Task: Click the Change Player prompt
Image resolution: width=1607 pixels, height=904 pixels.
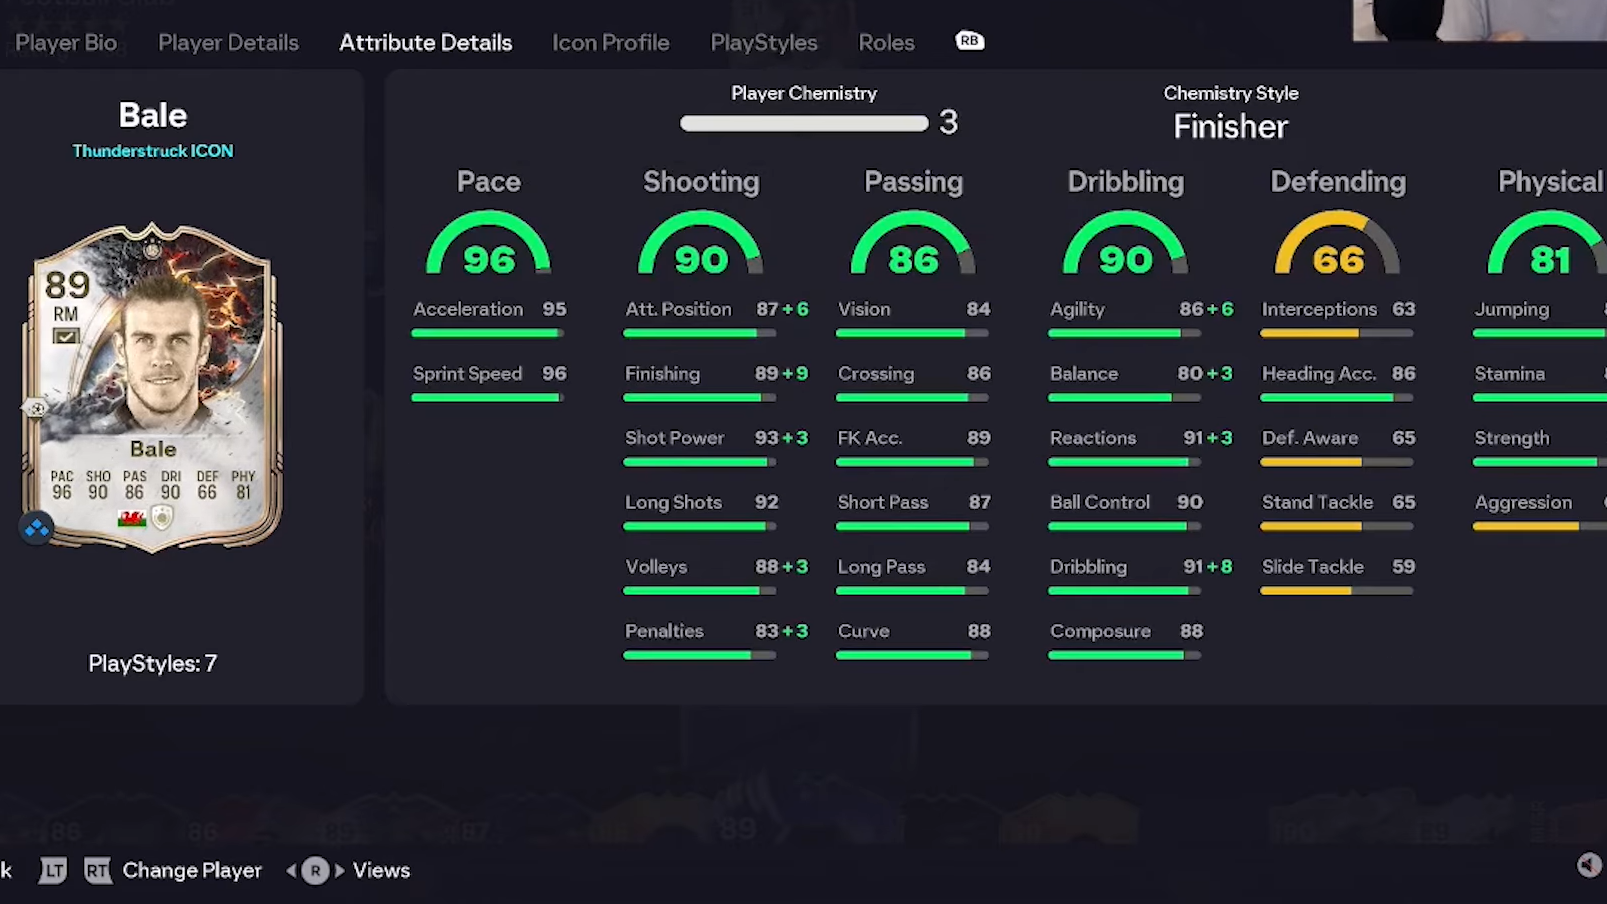Action: coord(192,871)
